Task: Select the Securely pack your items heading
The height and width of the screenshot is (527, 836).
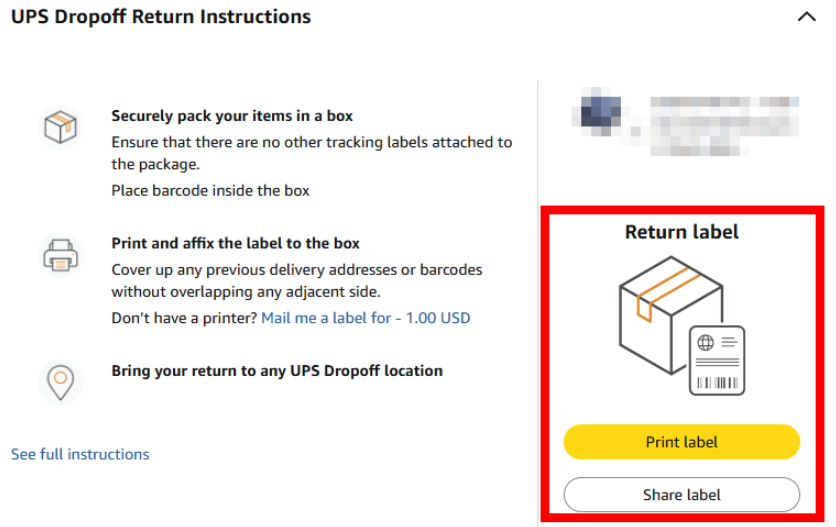Action: [232, 116]
